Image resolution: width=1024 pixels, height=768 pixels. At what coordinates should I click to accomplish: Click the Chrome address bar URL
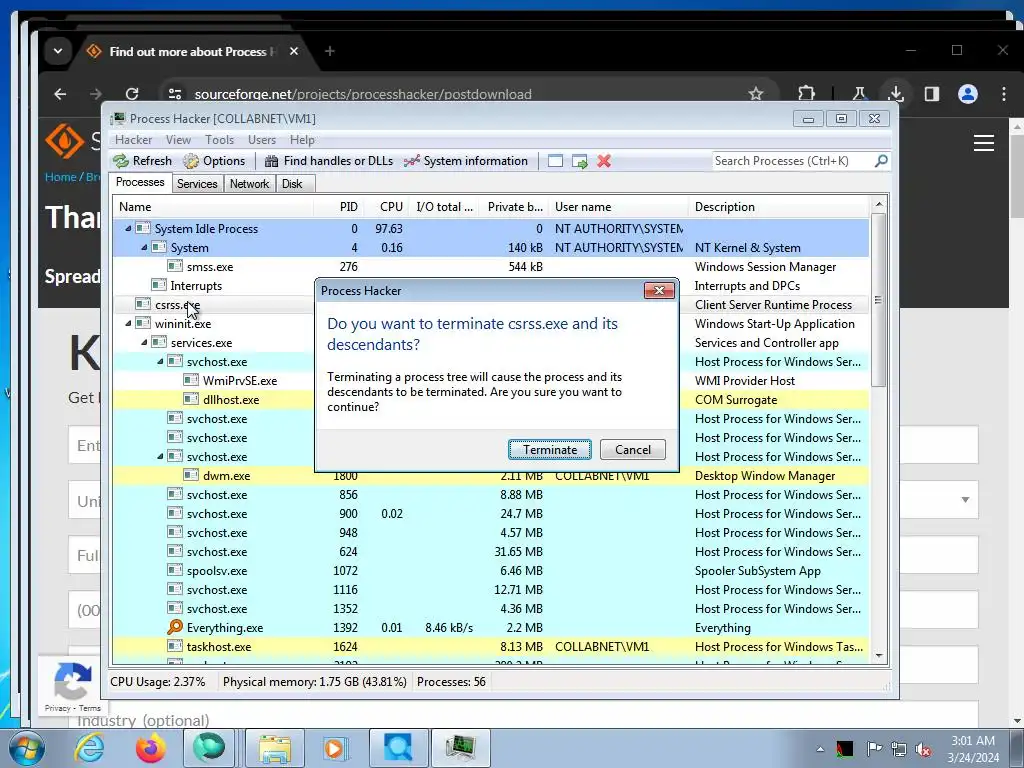click(x=363, y=94)
